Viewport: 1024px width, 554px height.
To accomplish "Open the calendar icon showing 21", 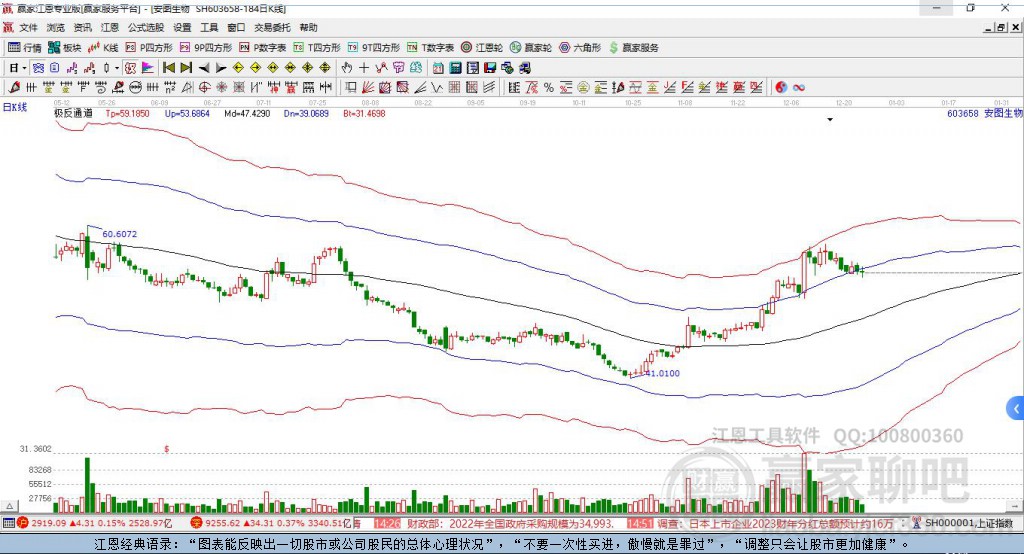I will coord(438,68).
